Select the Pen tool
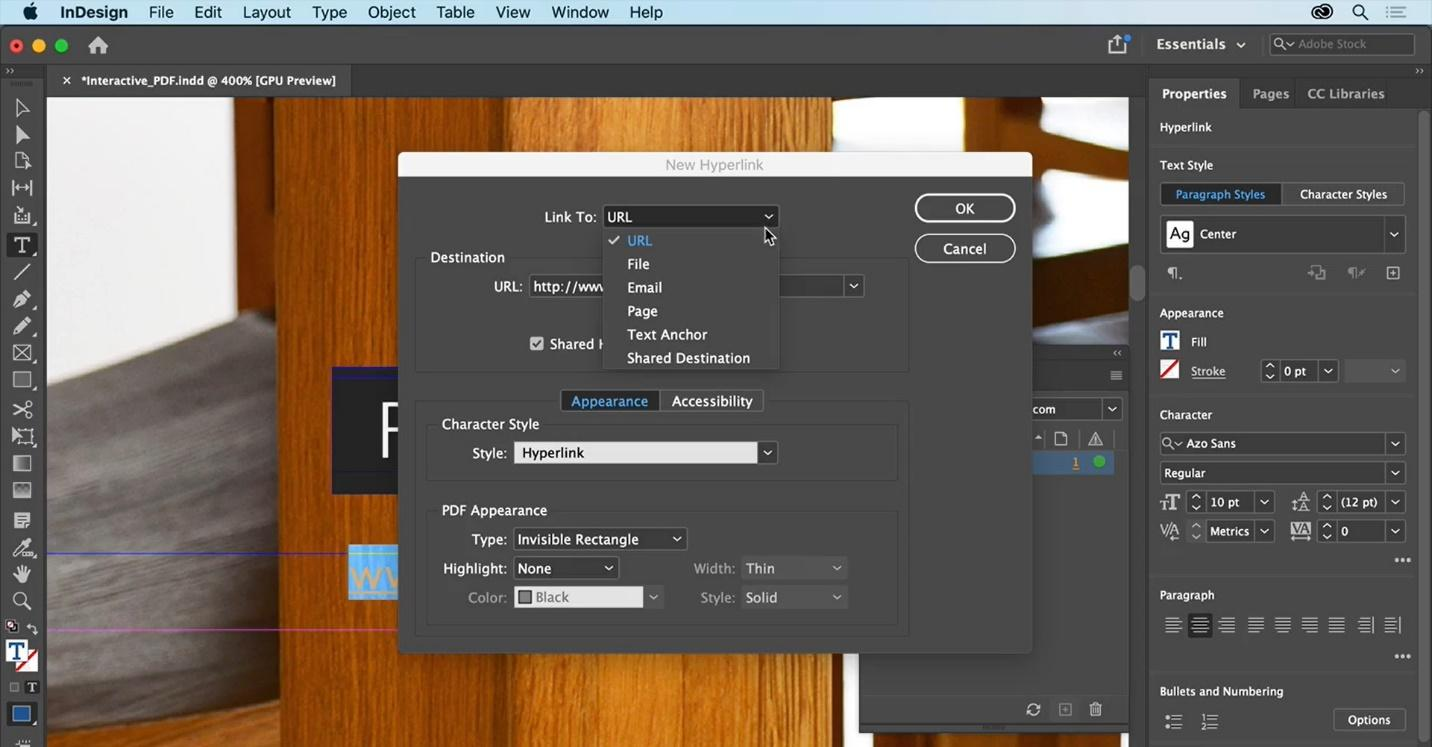This screenshot has height=747, width=1432. click(22, 298)
